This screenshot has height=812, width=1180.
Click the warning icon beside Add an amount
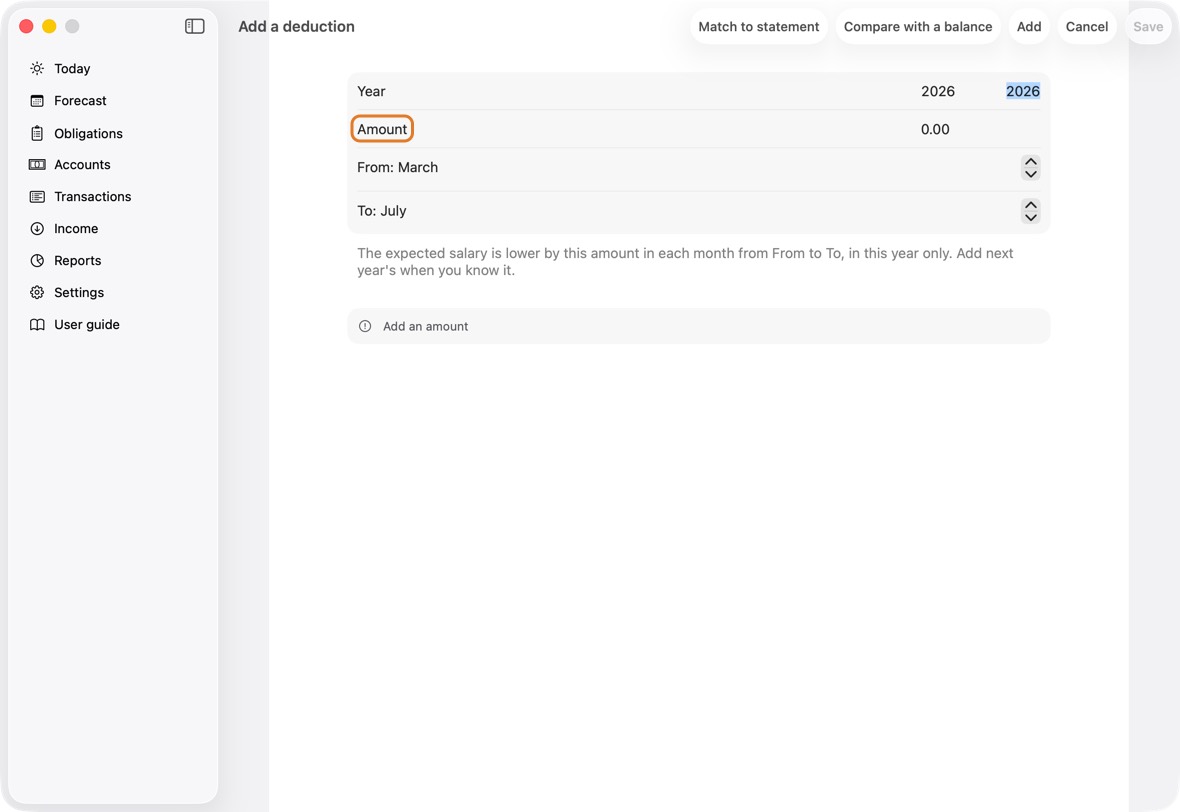pyautogui.click(x=365, y=326)
